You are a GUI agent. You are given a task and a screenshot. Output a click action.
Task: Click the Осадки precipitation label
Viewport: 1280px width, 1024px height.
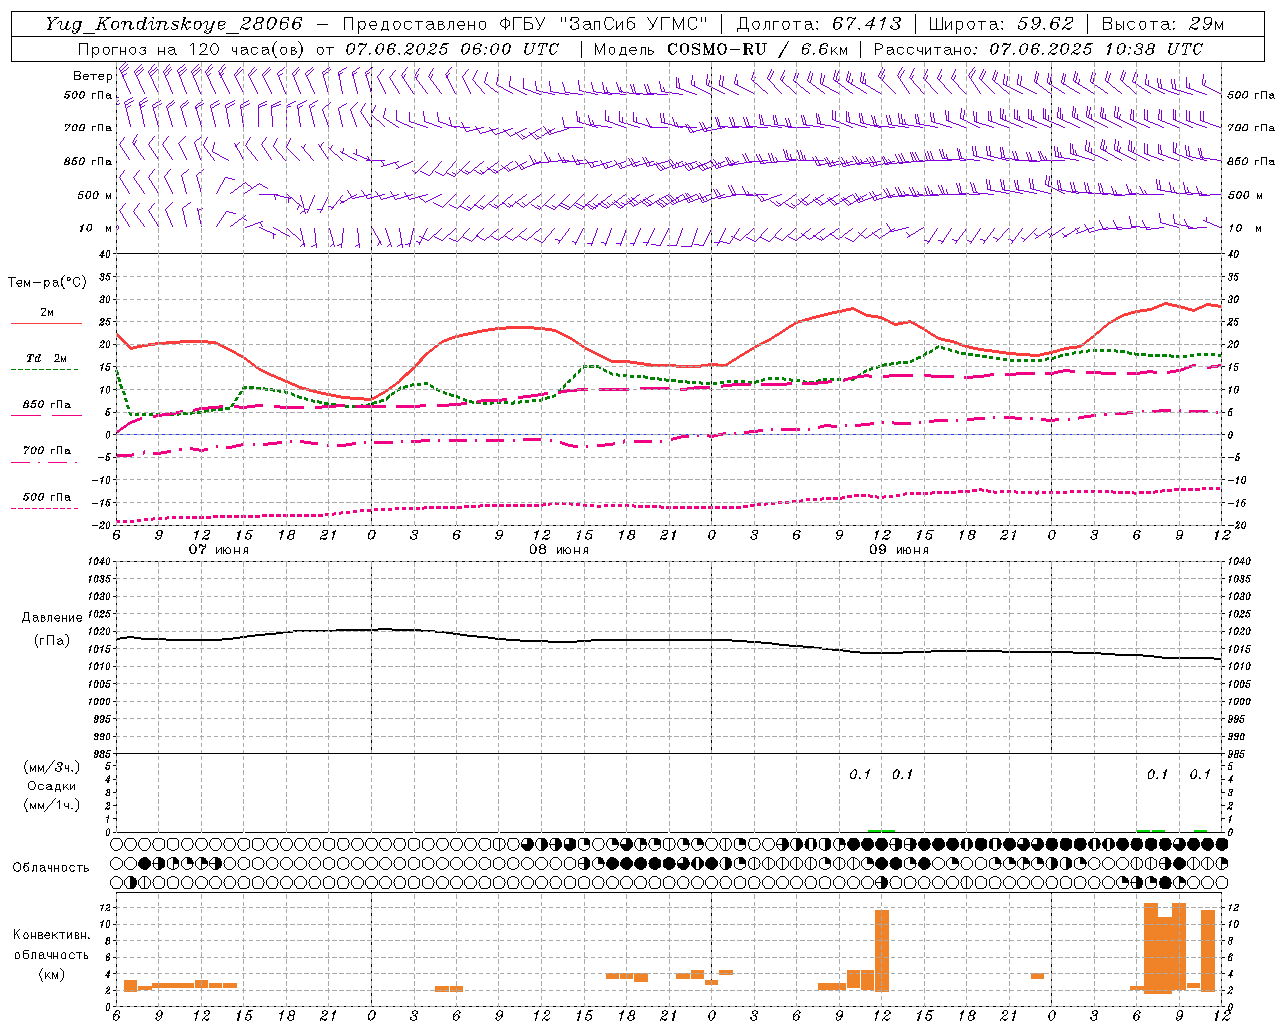tap(52, 786)
